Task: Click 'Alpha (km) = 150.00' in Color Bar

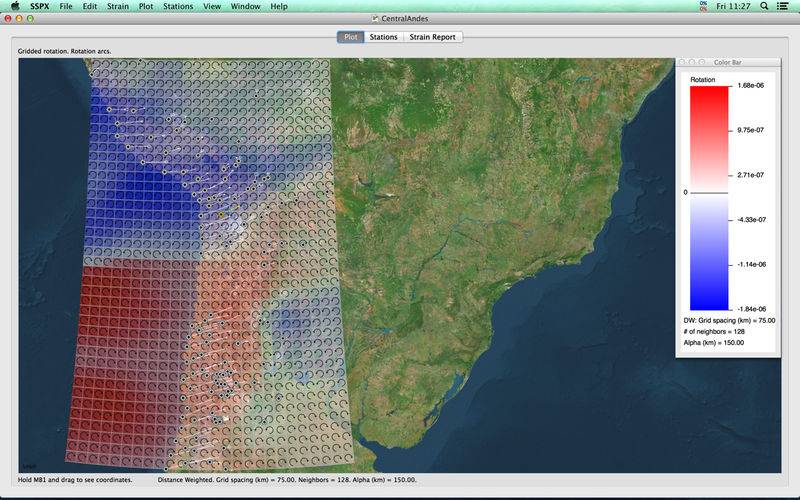Action: tap(713, 343)
